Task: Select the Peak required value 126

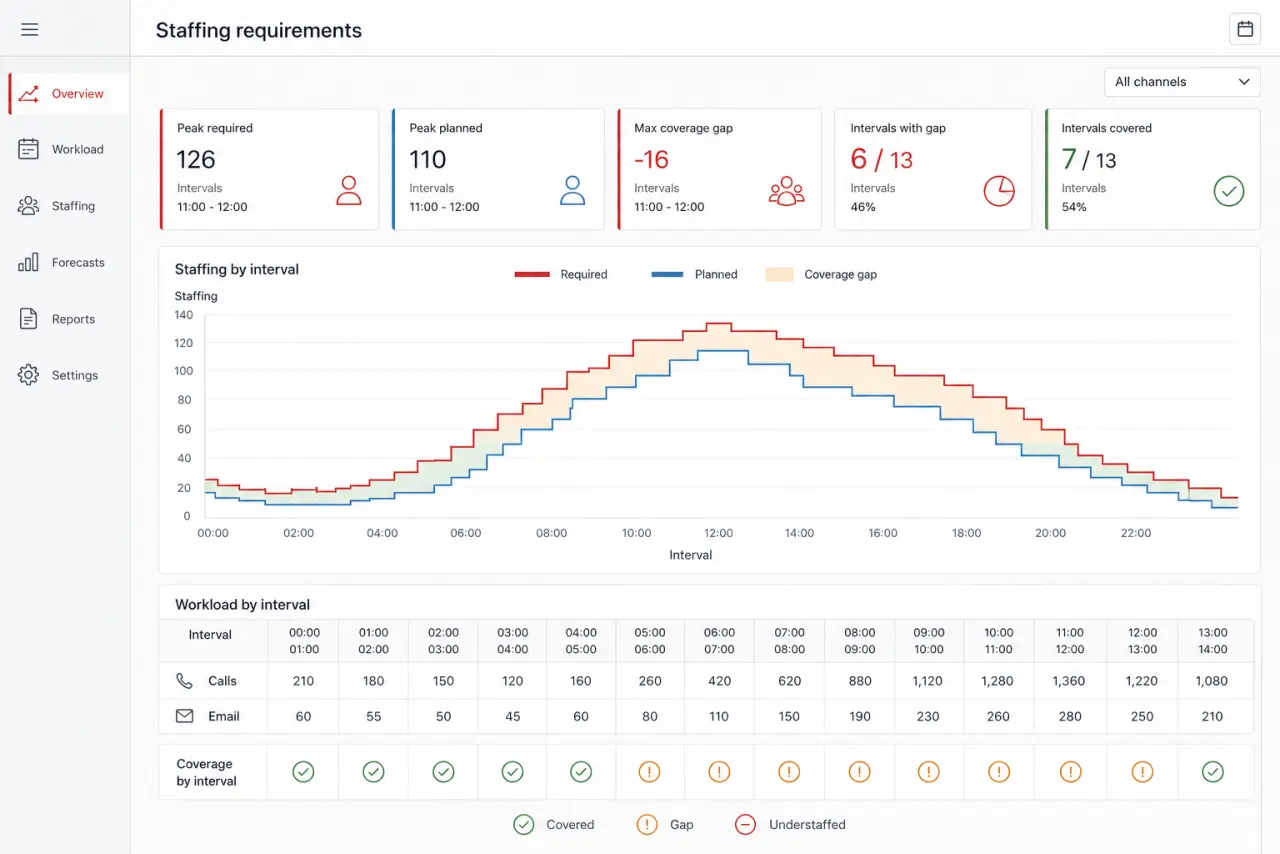Action: [x=196, y=160]
